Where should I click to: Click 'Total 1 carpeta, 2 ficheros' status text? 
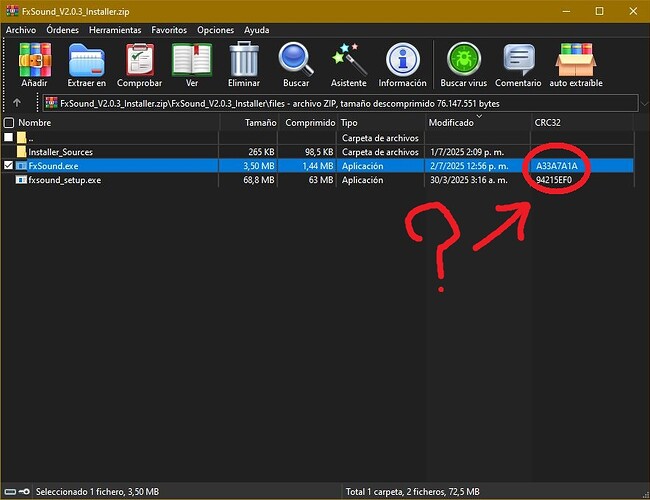point(412,492)
